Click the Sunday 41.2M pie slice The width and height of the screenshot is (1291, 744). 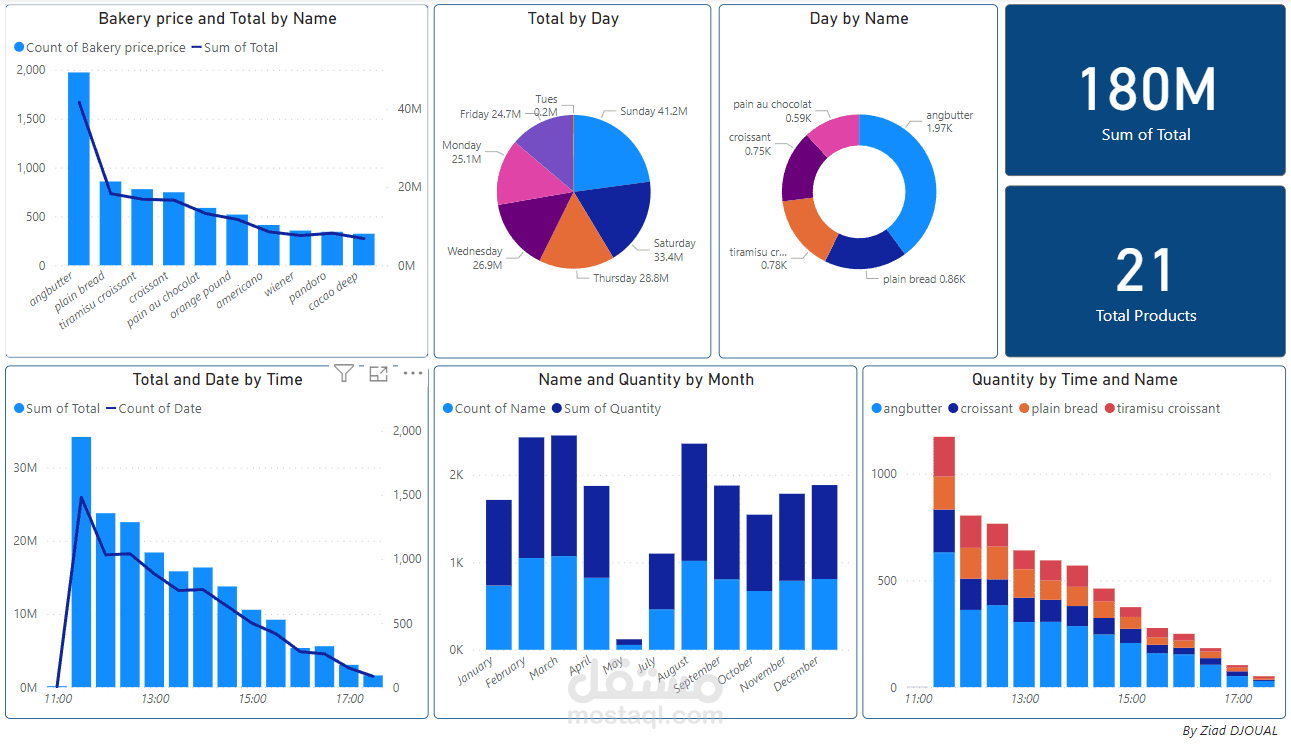(607, 150)
